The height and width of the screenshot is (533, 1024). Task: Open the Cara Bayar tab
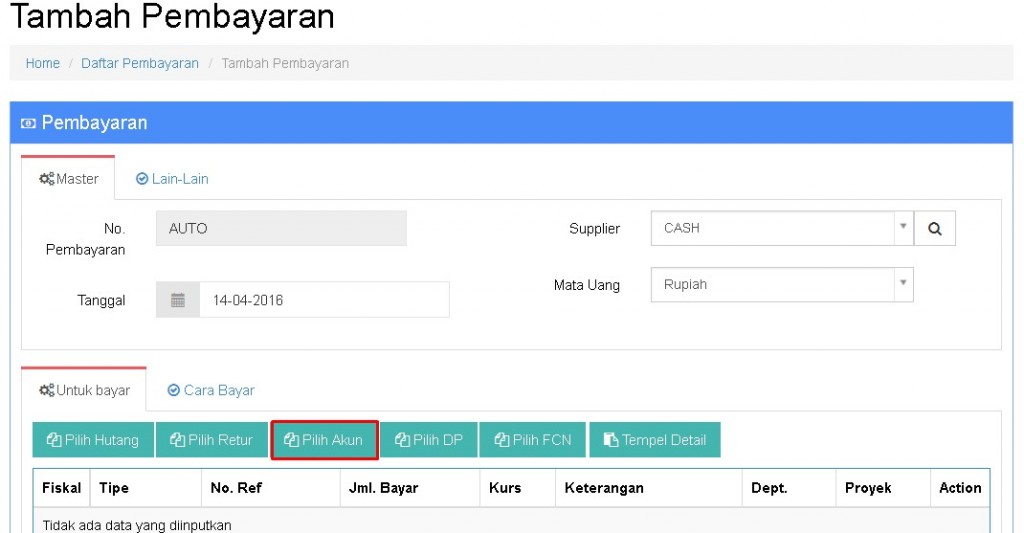coord(211,390)
